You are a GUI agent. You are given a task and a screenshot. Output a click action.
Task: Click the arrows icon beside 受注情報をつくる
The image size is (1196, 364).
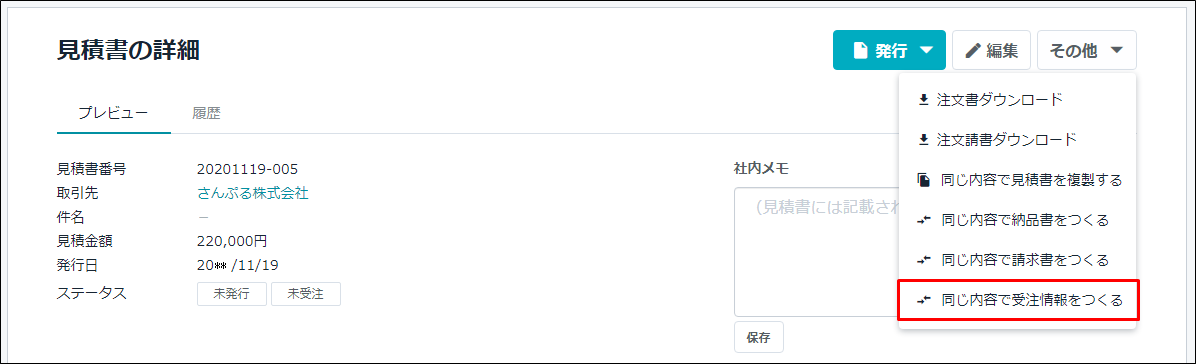pos(924,301)
